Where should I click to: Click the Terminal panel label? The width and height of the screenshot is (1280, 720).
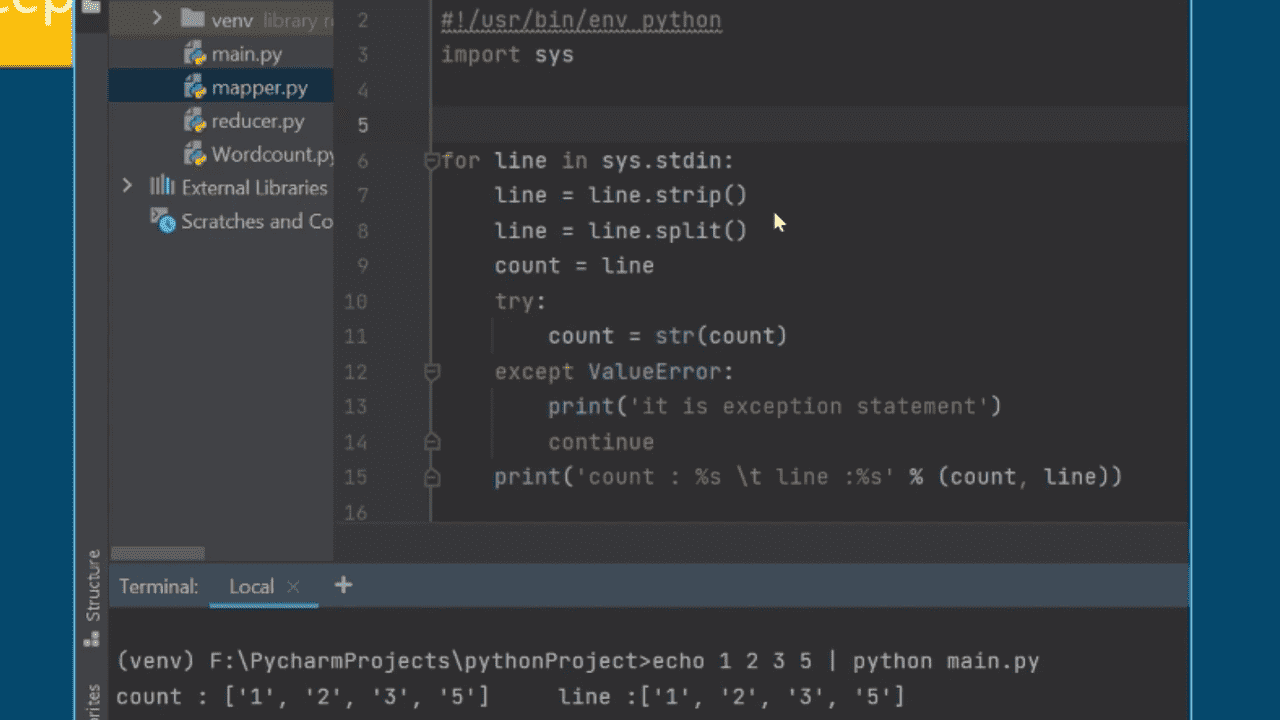tap(158, 587)
